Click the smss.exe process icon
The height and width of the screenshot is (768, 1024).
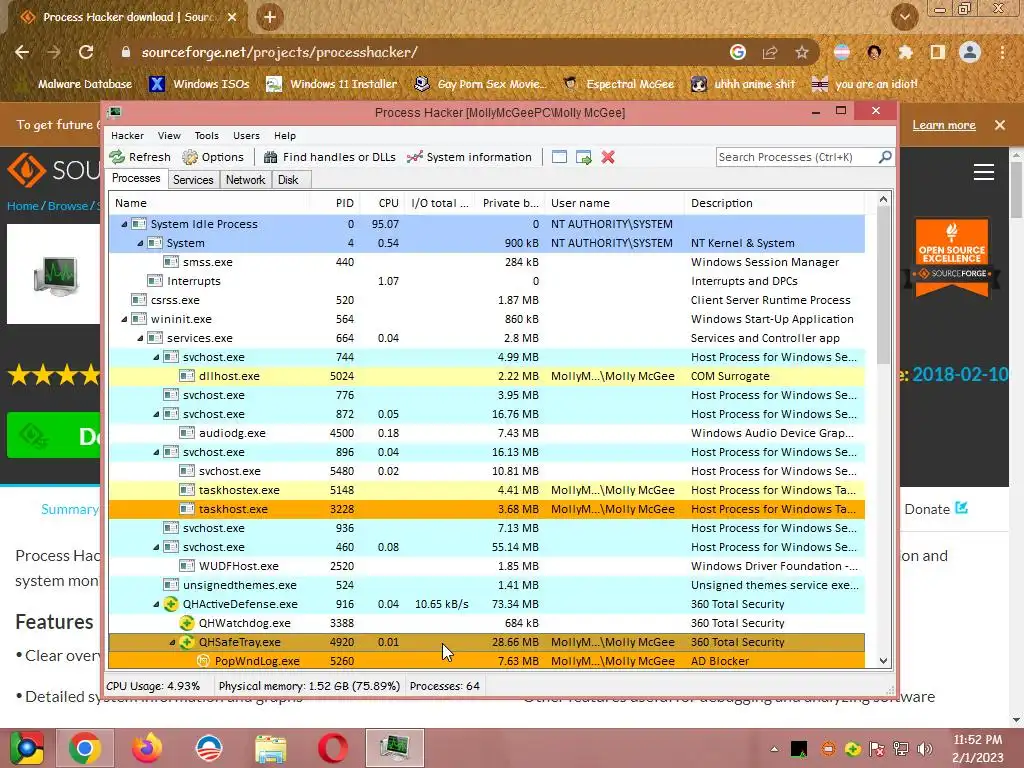[x=170, y=262]
